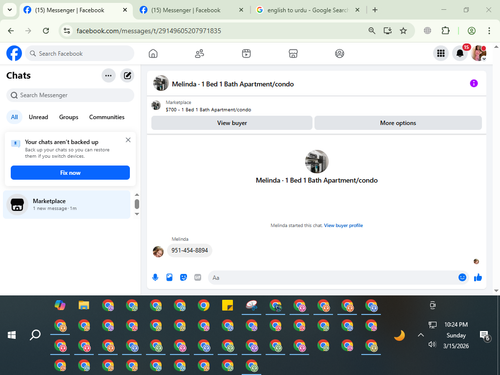
Task: Open the Marketplace icon in top navigation
Action: coord(293,53)
